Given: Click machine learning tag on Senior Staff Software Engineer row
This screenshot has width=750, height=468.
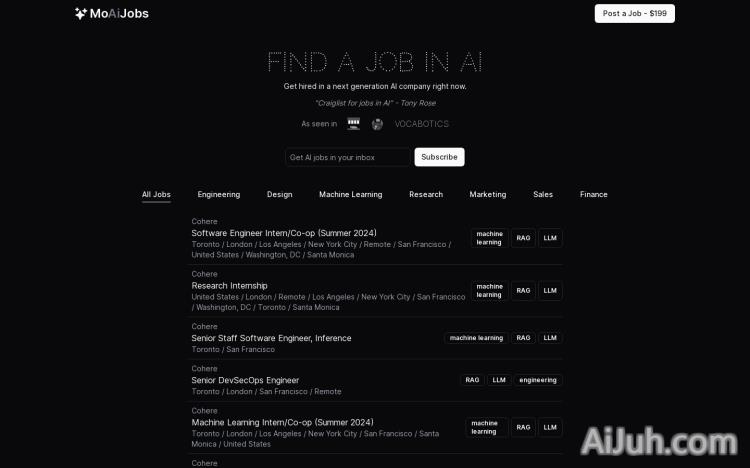Looking at the screenshot, I should (x=476, y=338).
